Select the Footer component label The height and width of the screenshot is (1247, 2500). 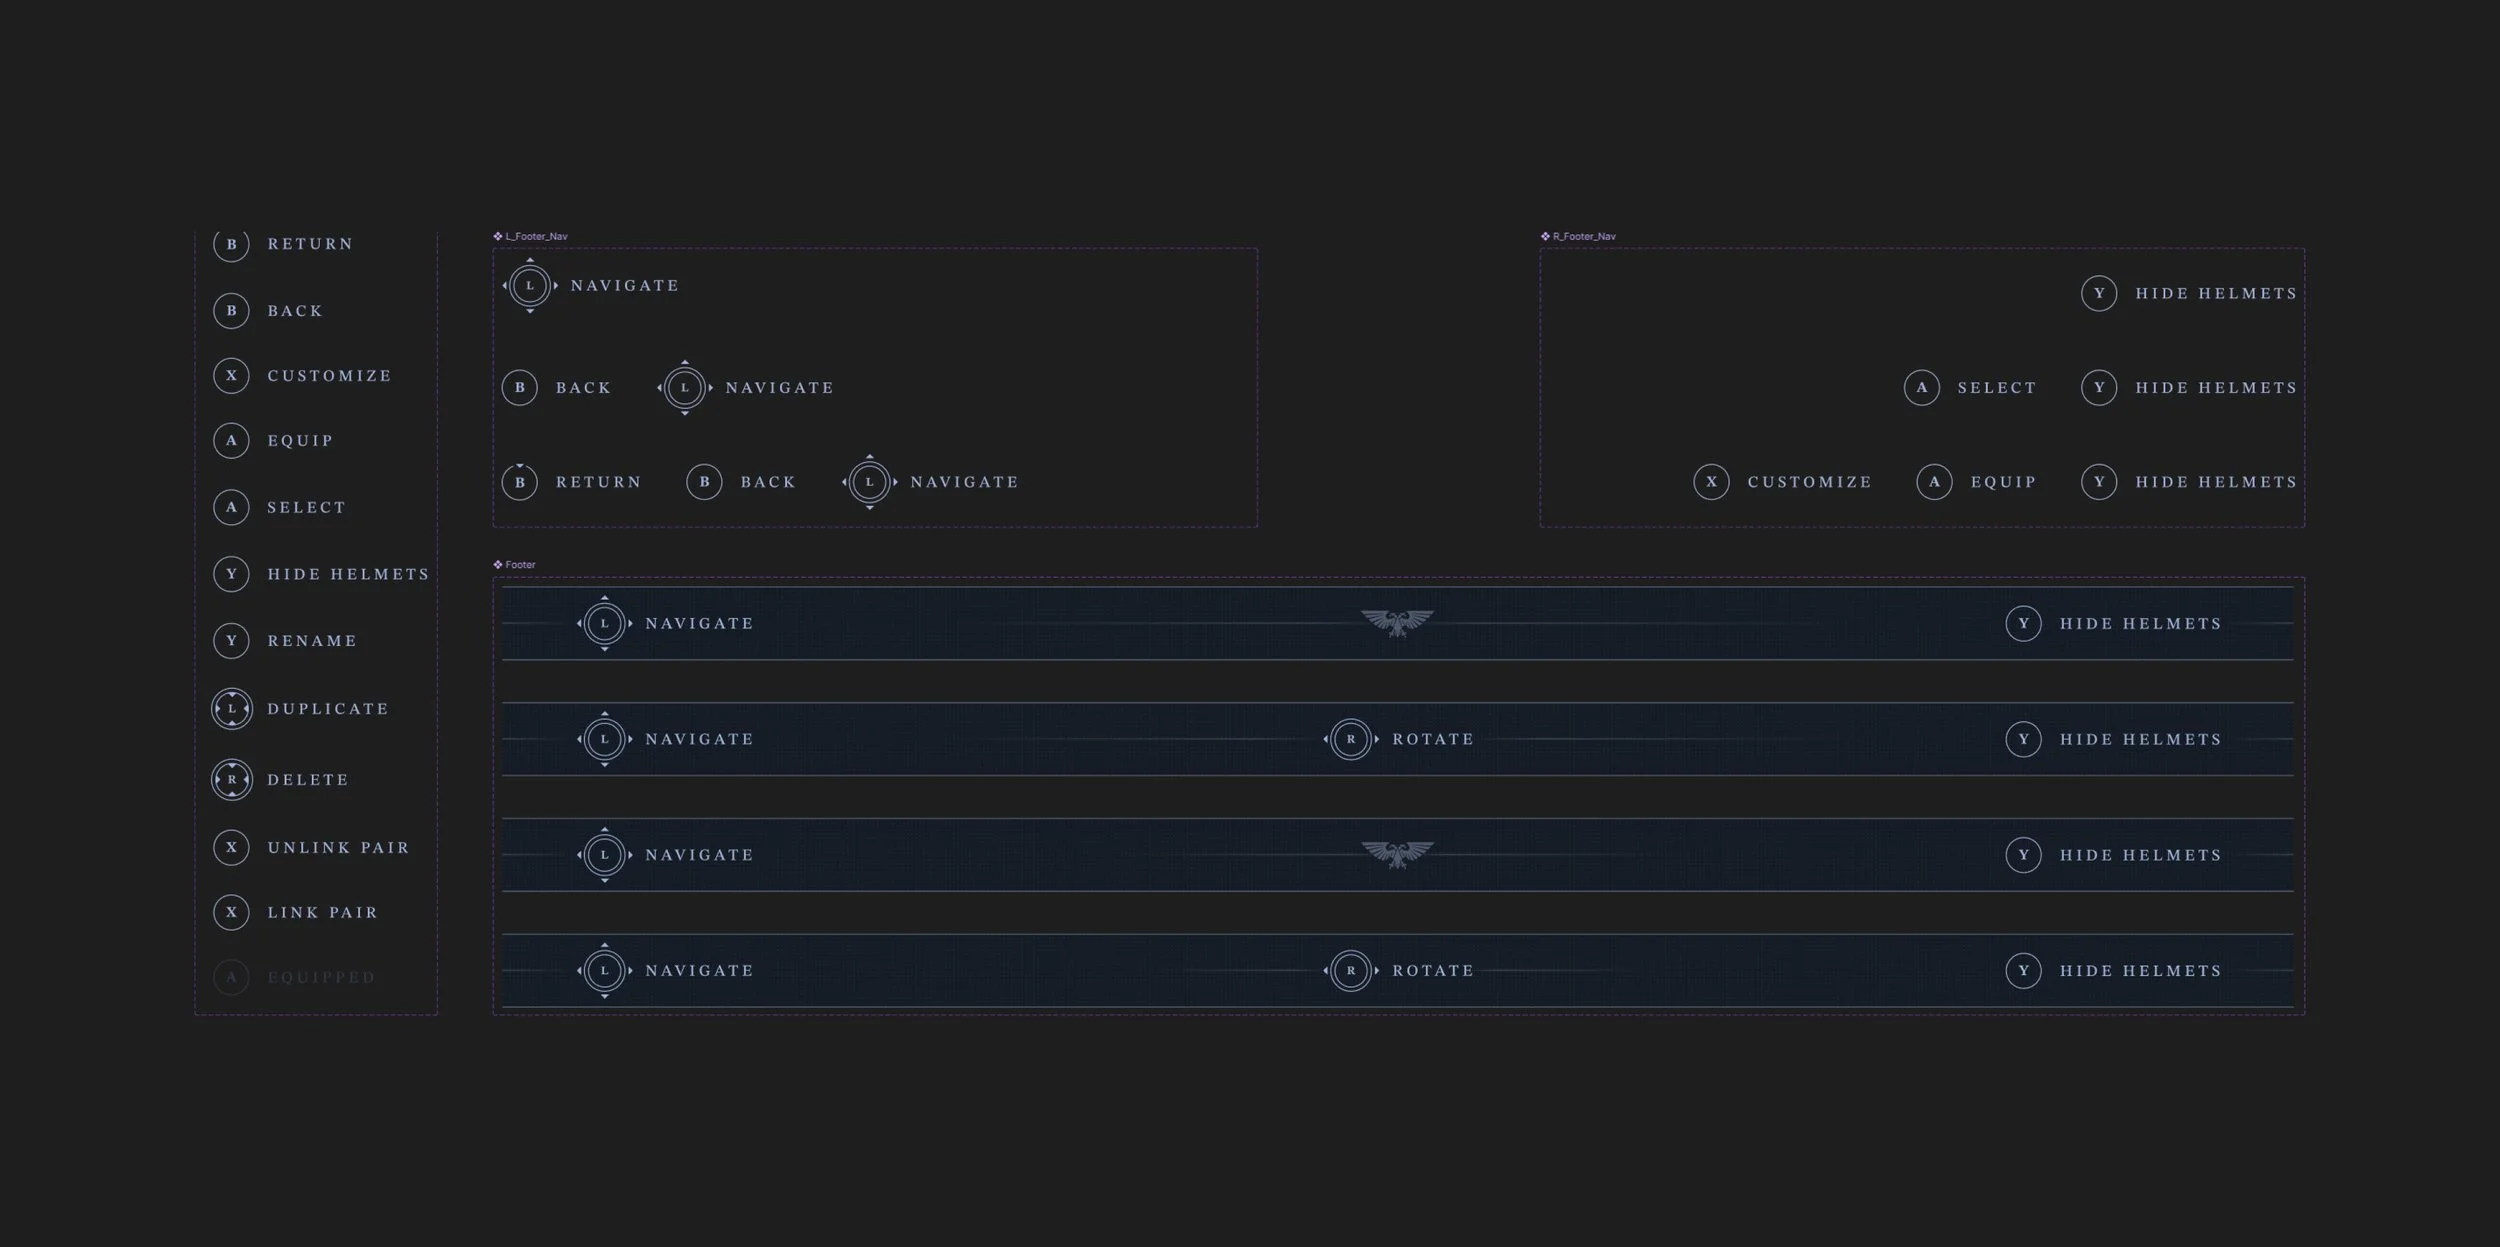pos(520,565)
